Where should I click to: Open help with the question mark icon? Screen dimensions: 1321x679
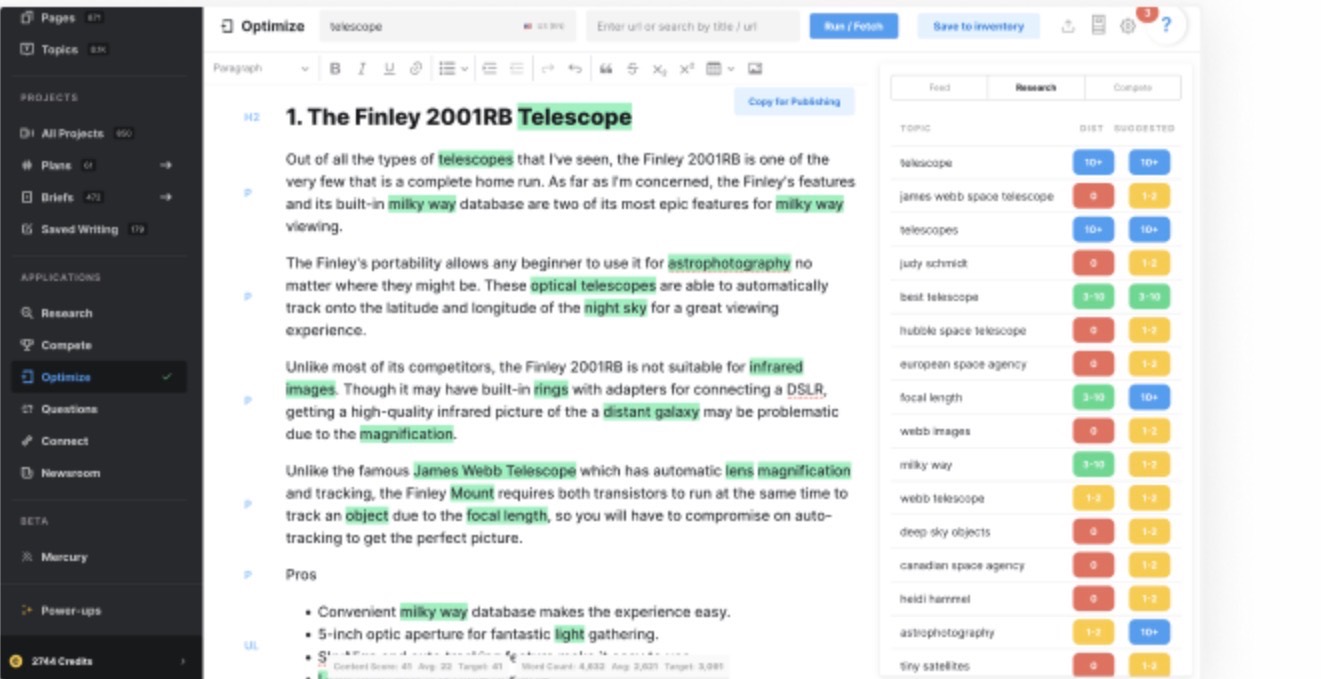pyautogui.click(x=1165, y=27)
